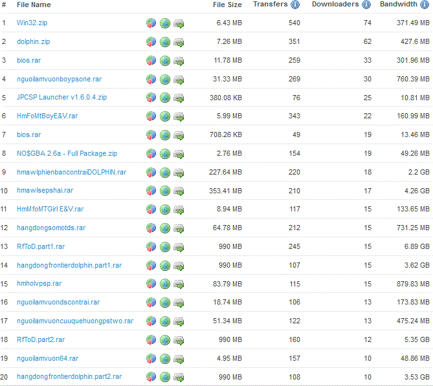Open the Win32.zip file link

click(32, 23)
